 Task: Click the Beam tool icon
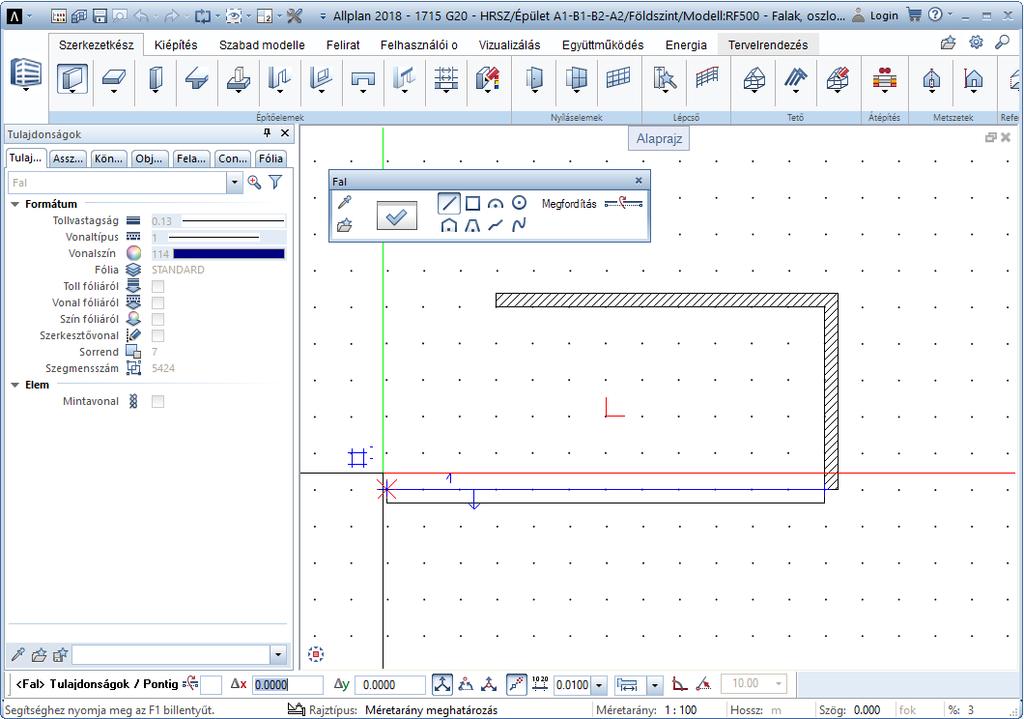click(197, 78)
